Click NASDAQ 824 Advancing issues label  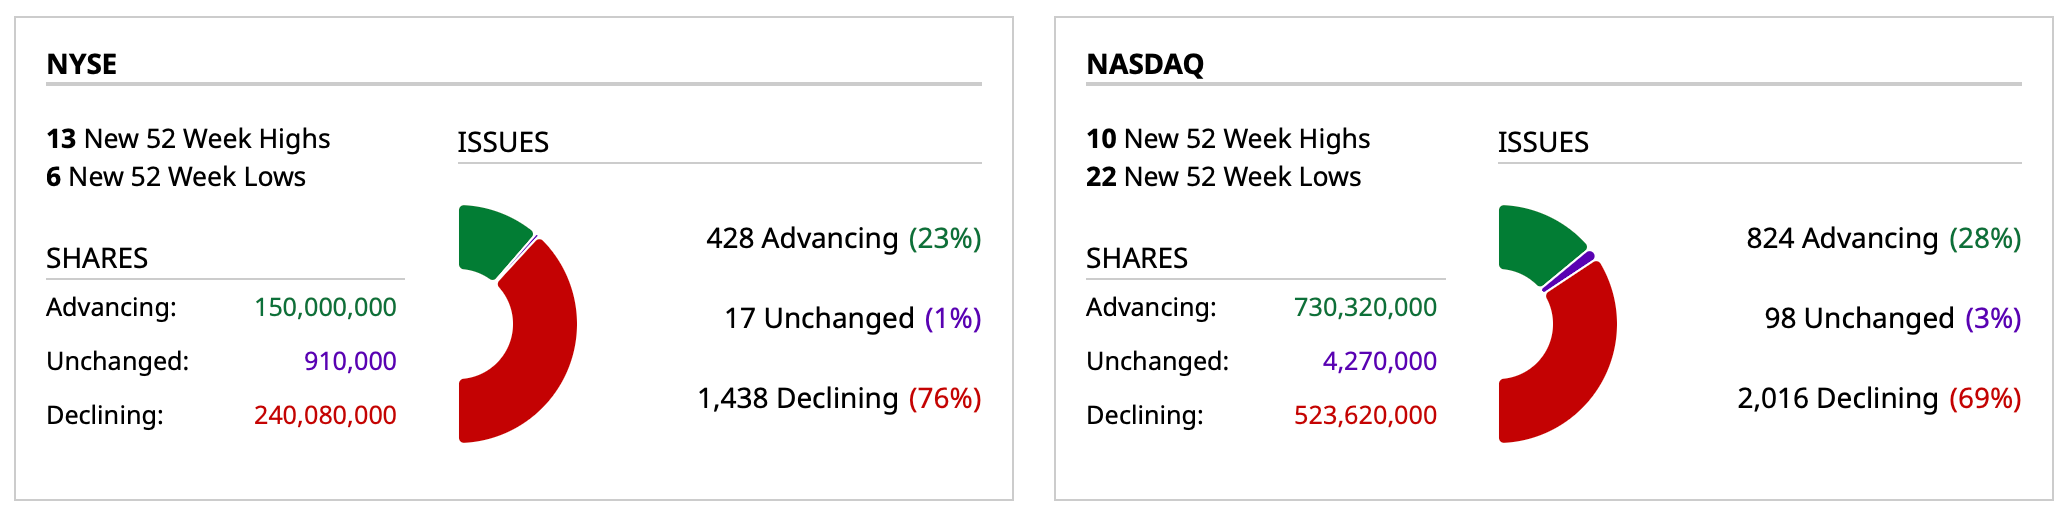click(1883, 238)
